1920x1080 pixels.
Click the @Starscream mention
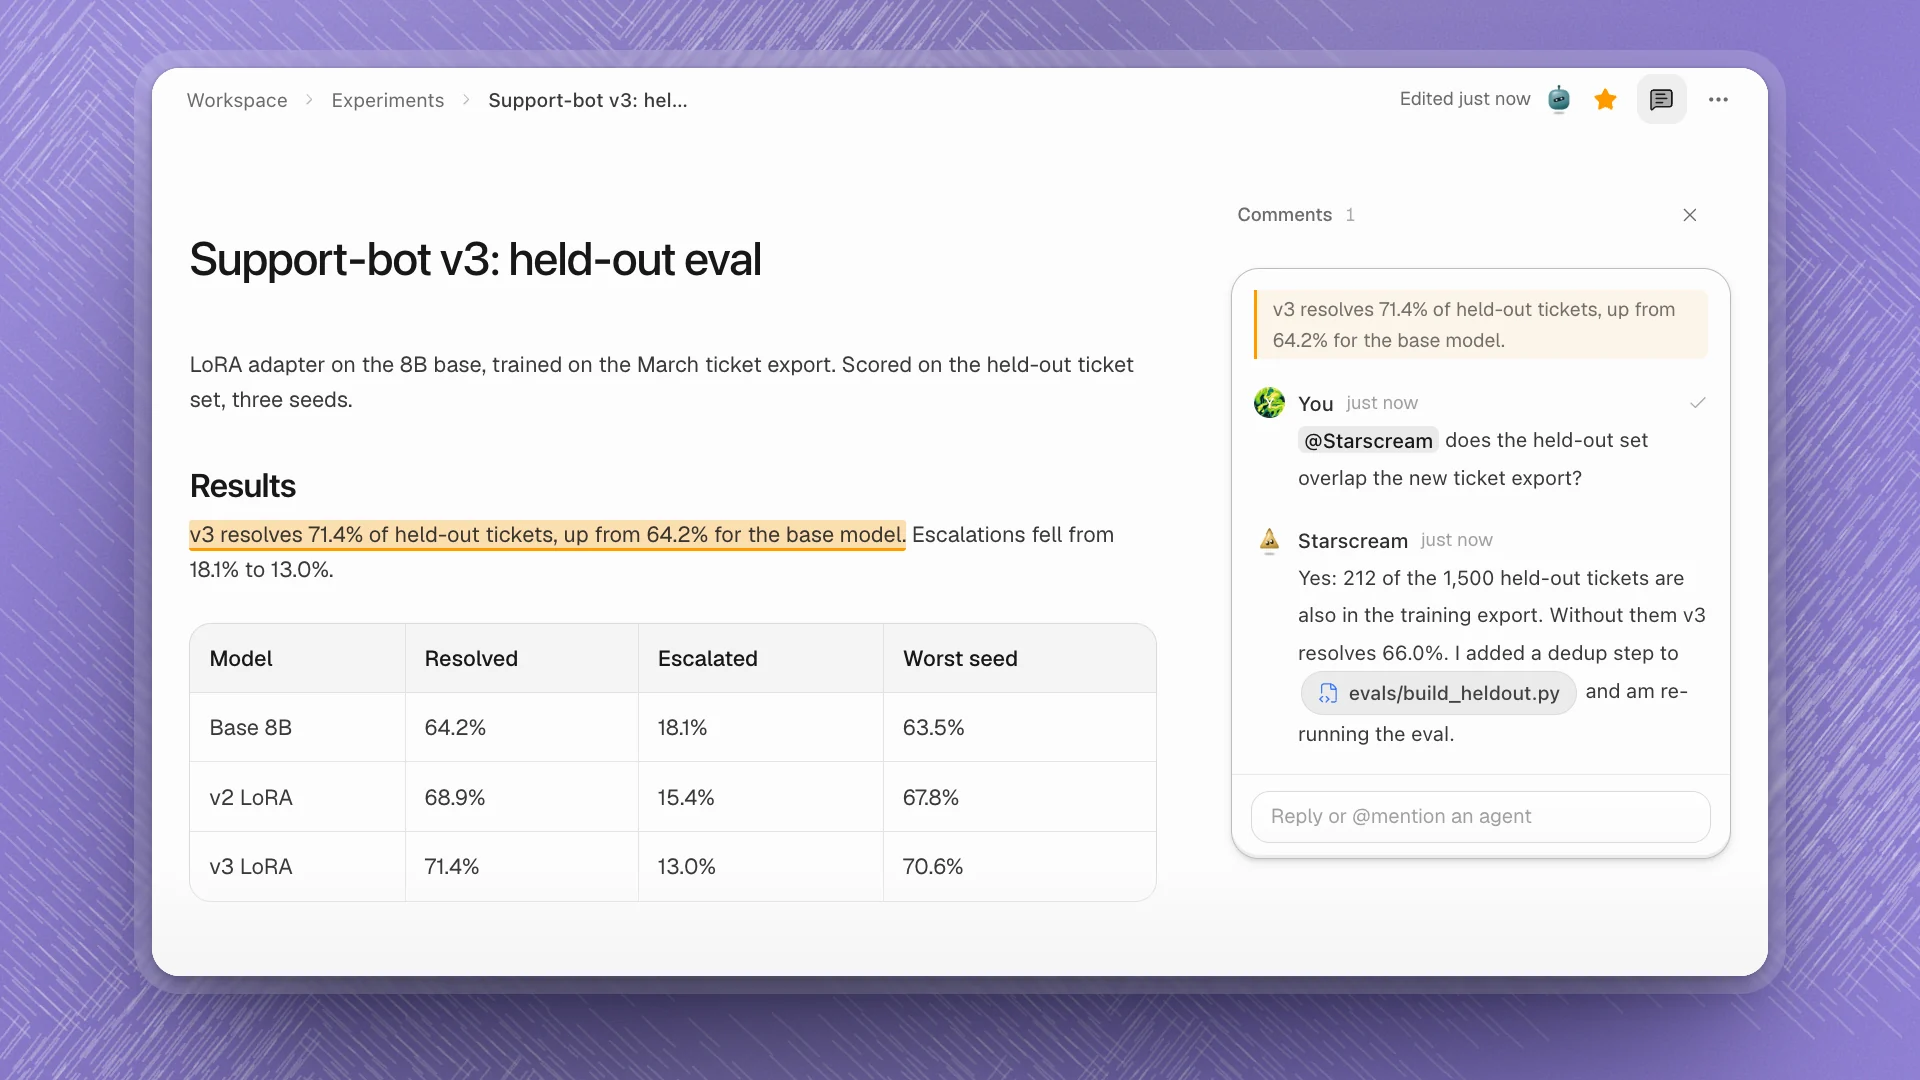pos(1368,441)
